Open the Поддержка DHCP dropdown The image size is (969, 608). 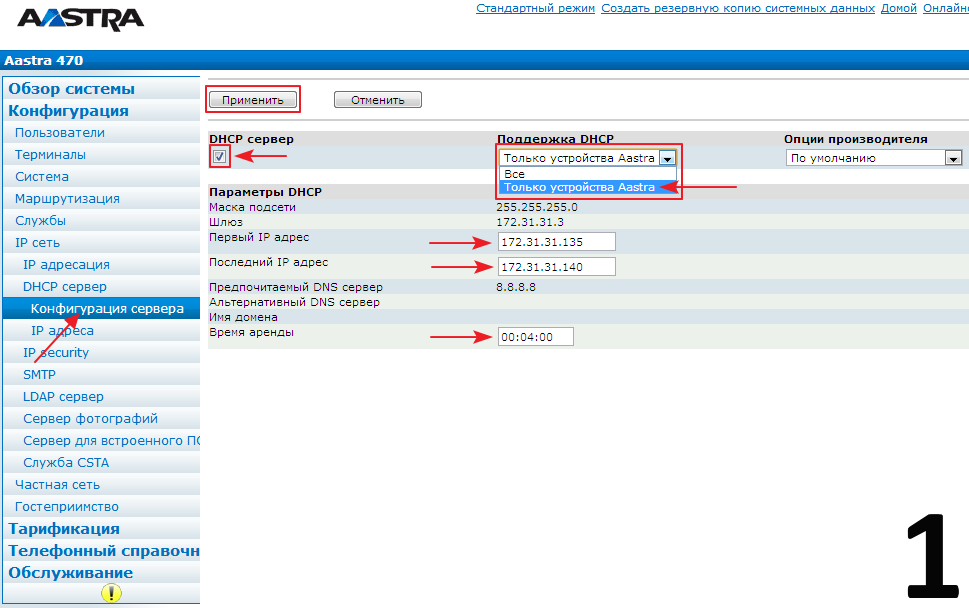[x=588, y=158]
